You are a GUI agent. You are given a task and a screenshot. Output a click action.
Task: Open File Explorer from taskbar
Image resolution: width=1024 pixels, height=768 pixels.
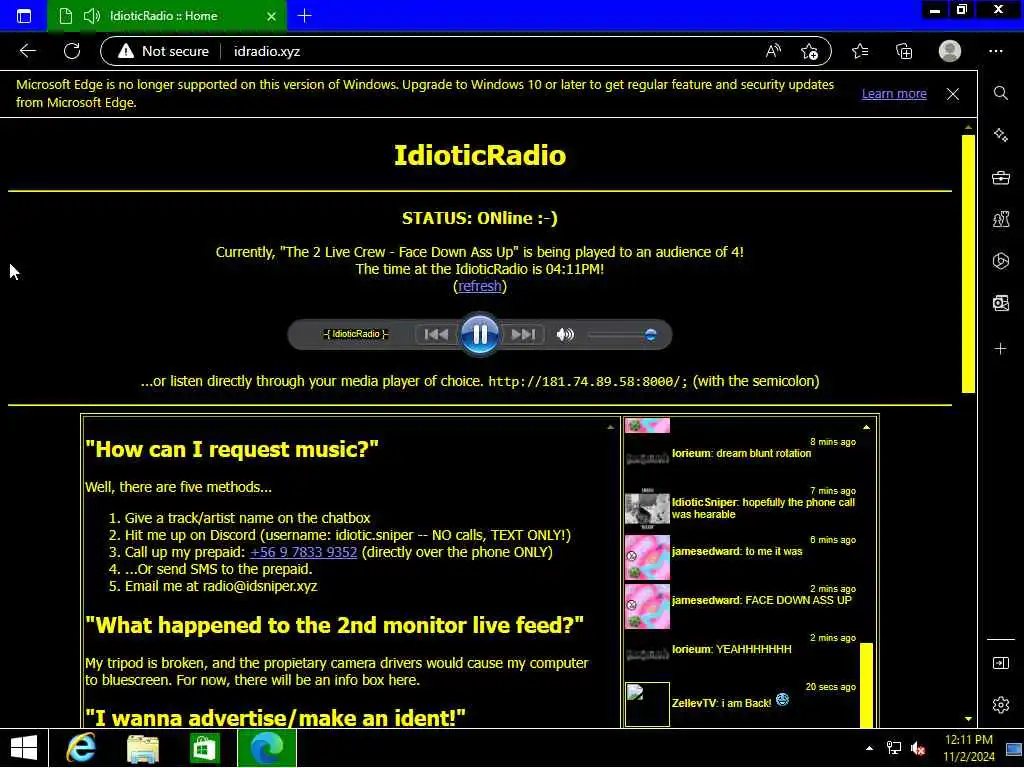(143, 748)
